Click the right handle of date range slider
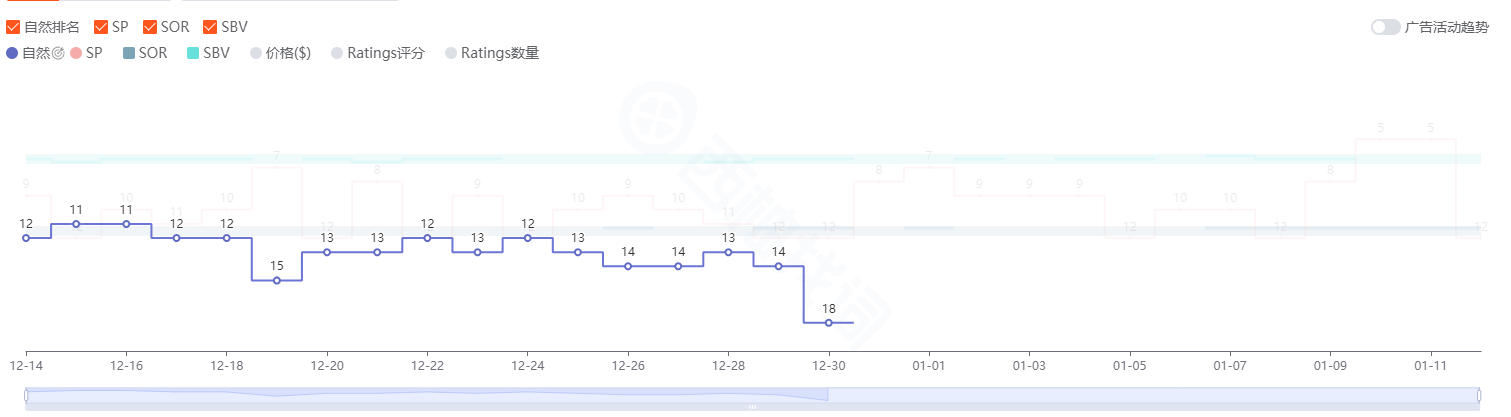1511x417 pixels. pyautogui.click(x=1479, y=396)
